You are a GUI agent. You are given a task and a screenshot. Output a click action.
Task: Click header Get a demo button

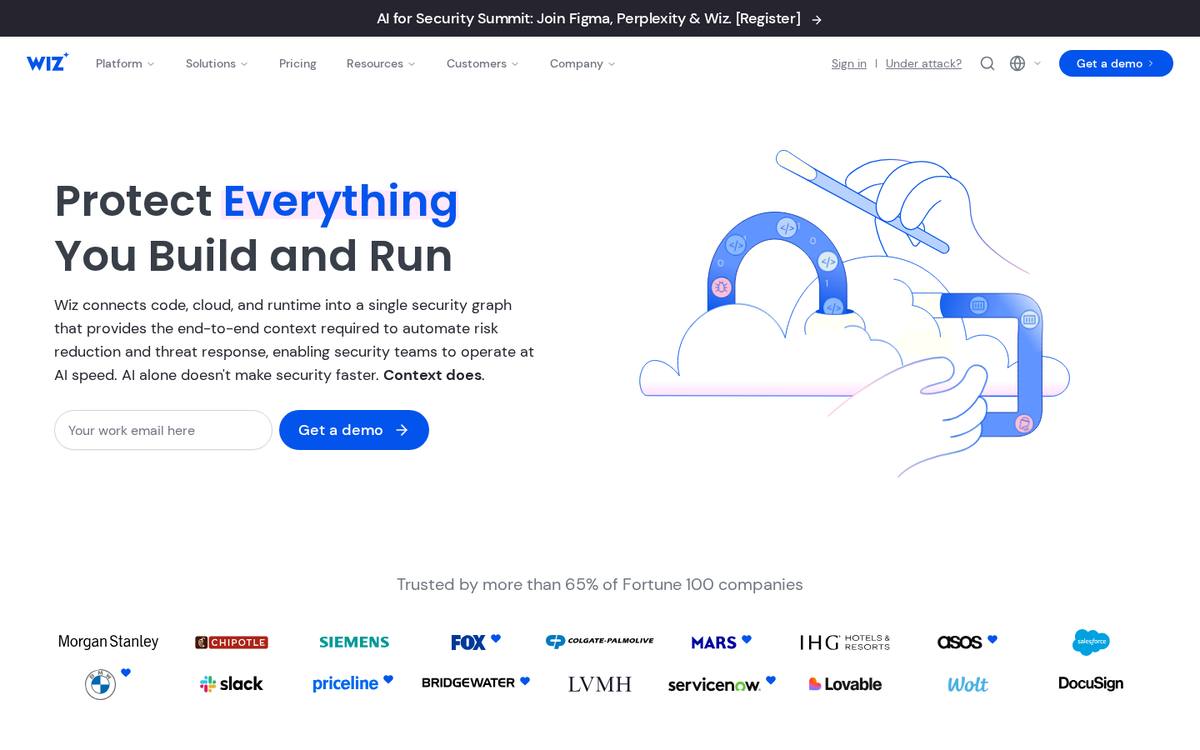pos(1116,63)
